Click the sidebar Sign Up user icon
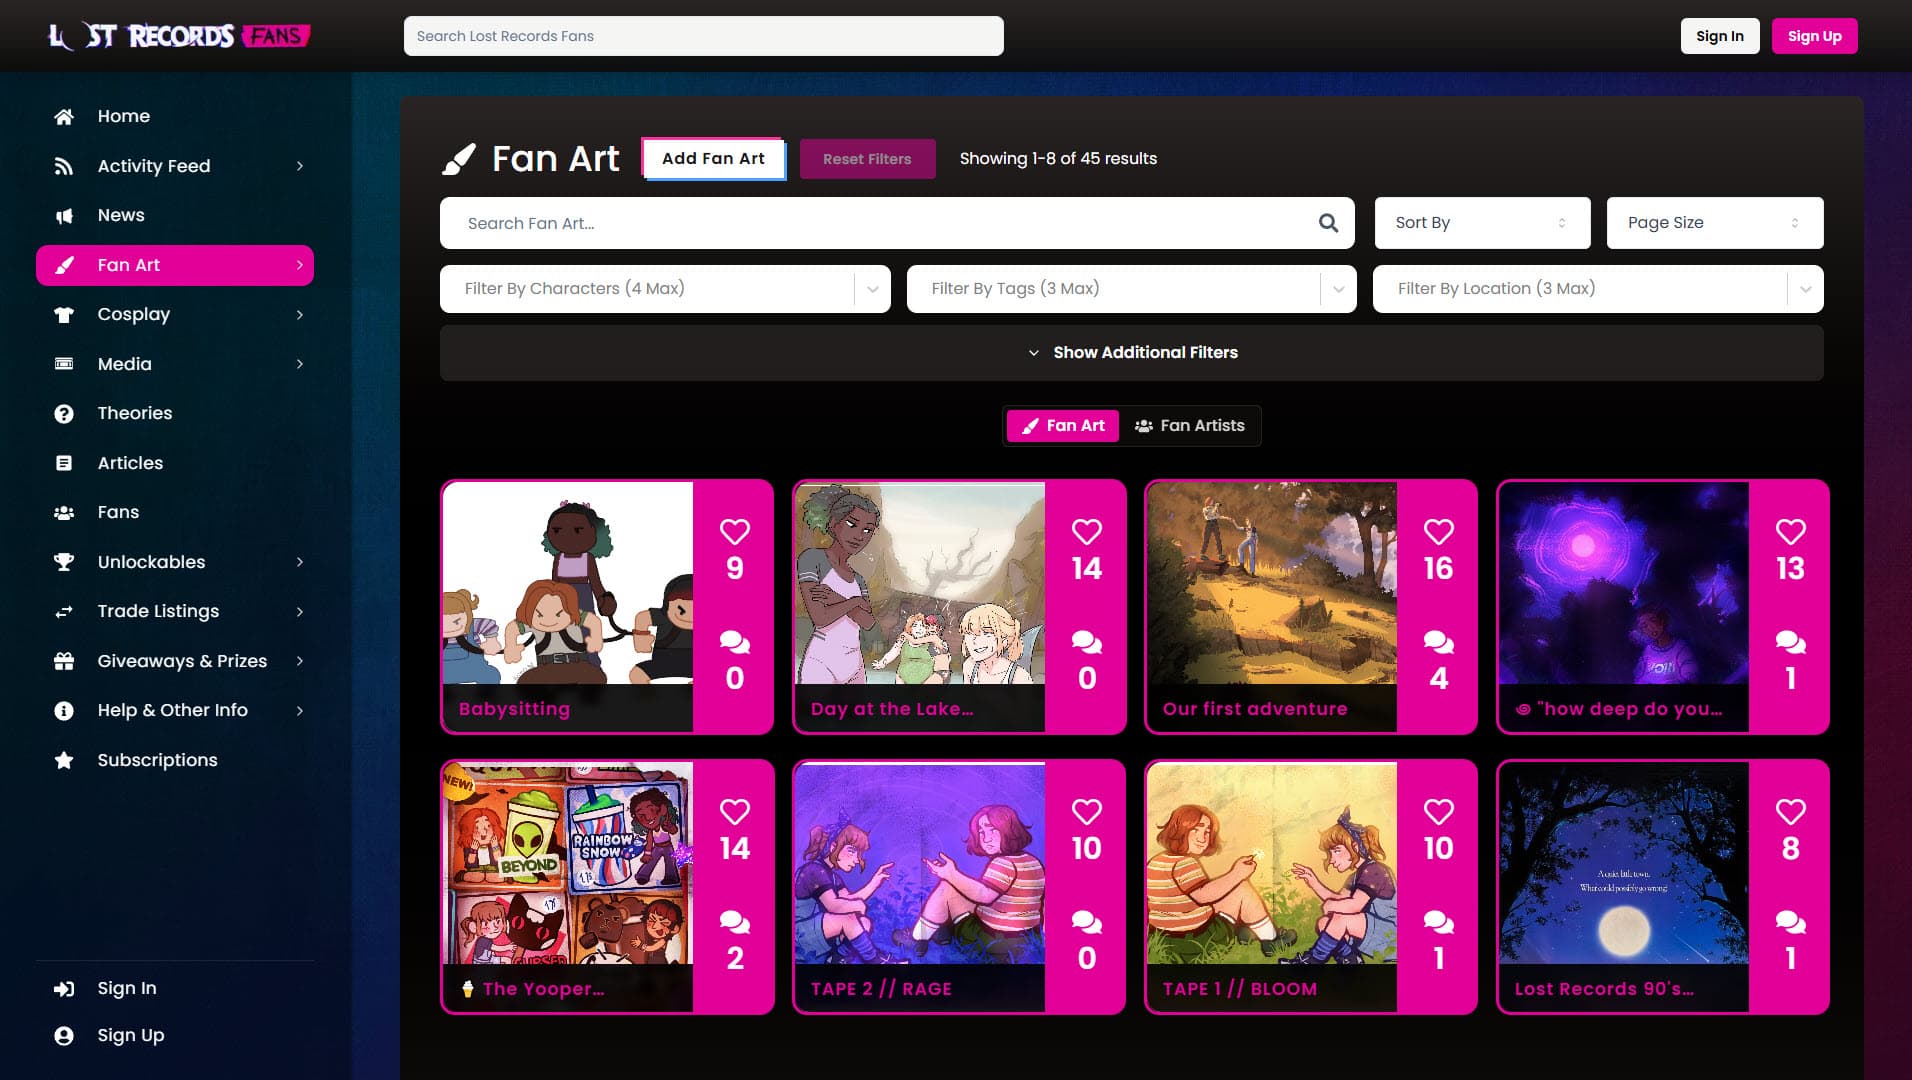The width and height of the screenshot is (1912, 1080). (x=64, y=1036)
